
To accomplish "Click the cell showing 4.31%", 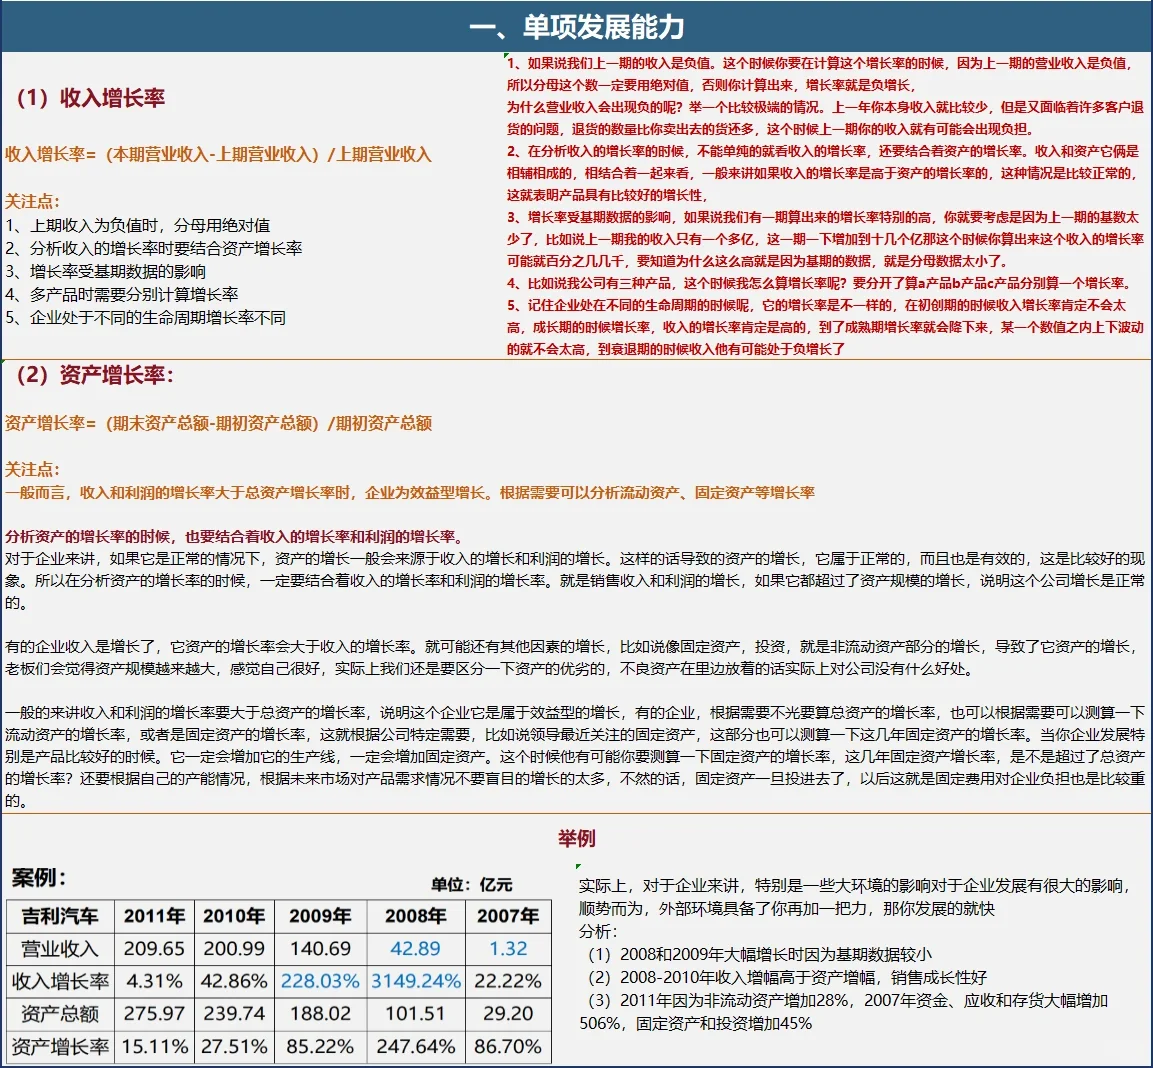I will pyautogui.click(x=154, y=981).
